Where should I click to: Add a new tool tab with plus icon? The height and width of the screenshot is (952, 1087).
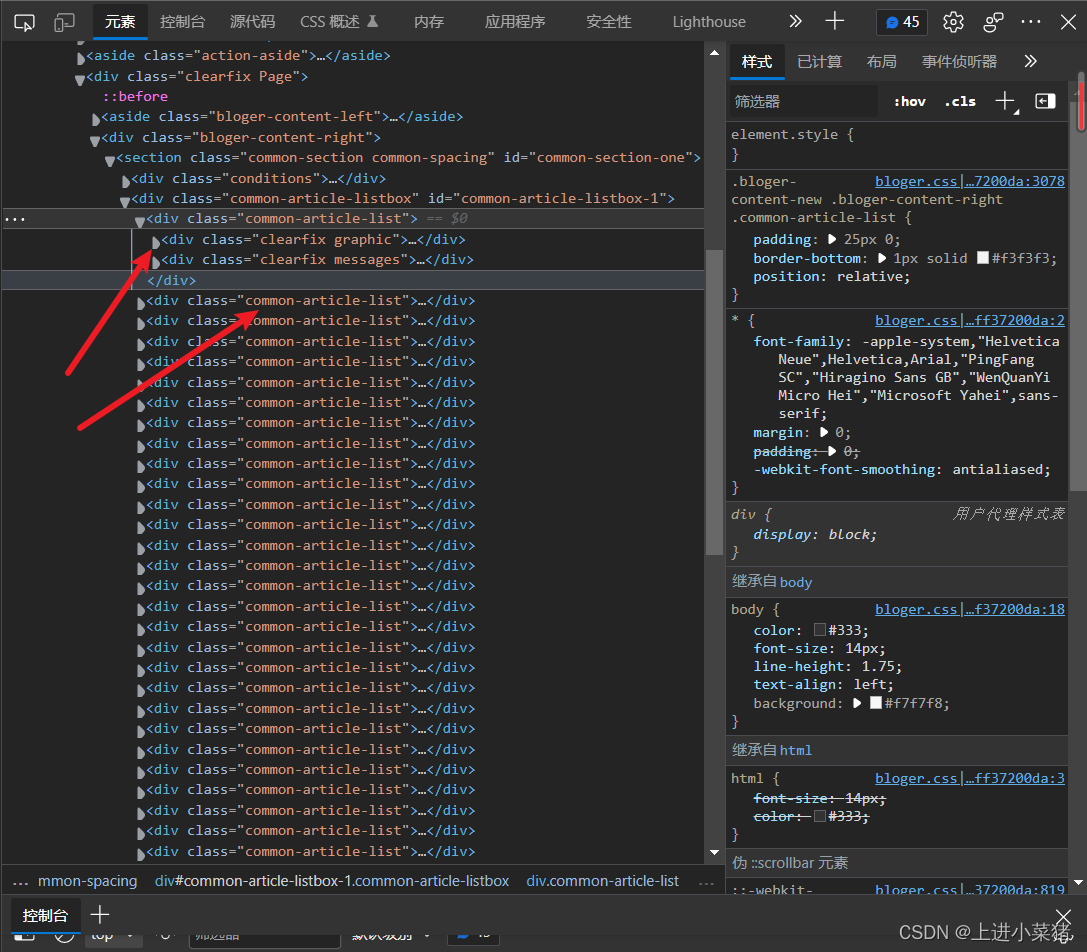point(835,21)
